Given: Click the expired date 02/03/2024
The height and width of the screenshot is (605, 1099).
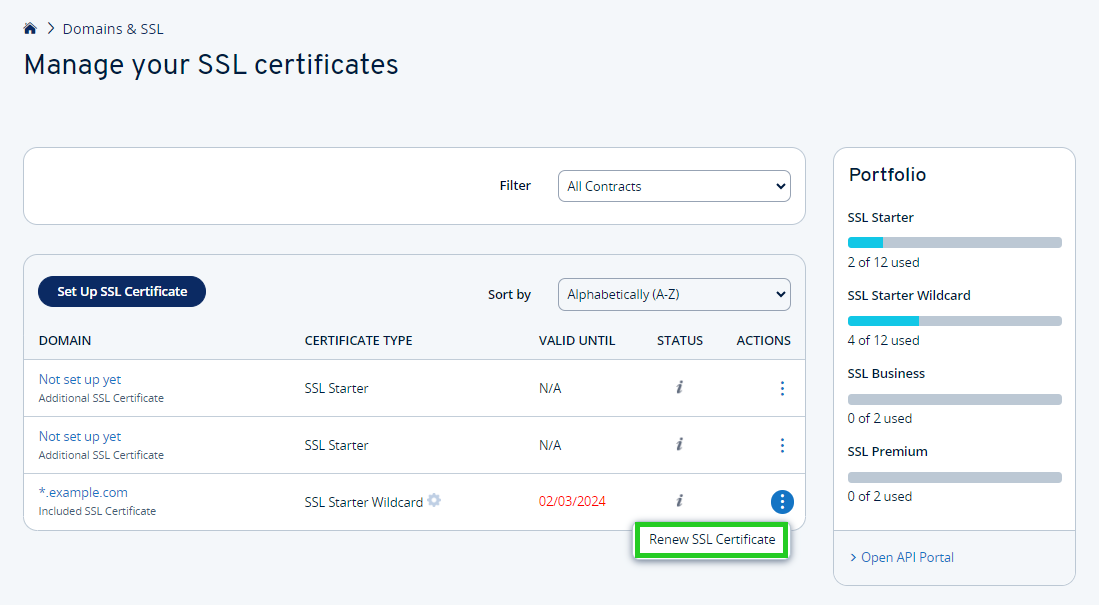Looking at the screenshot, I should [572, 501].
